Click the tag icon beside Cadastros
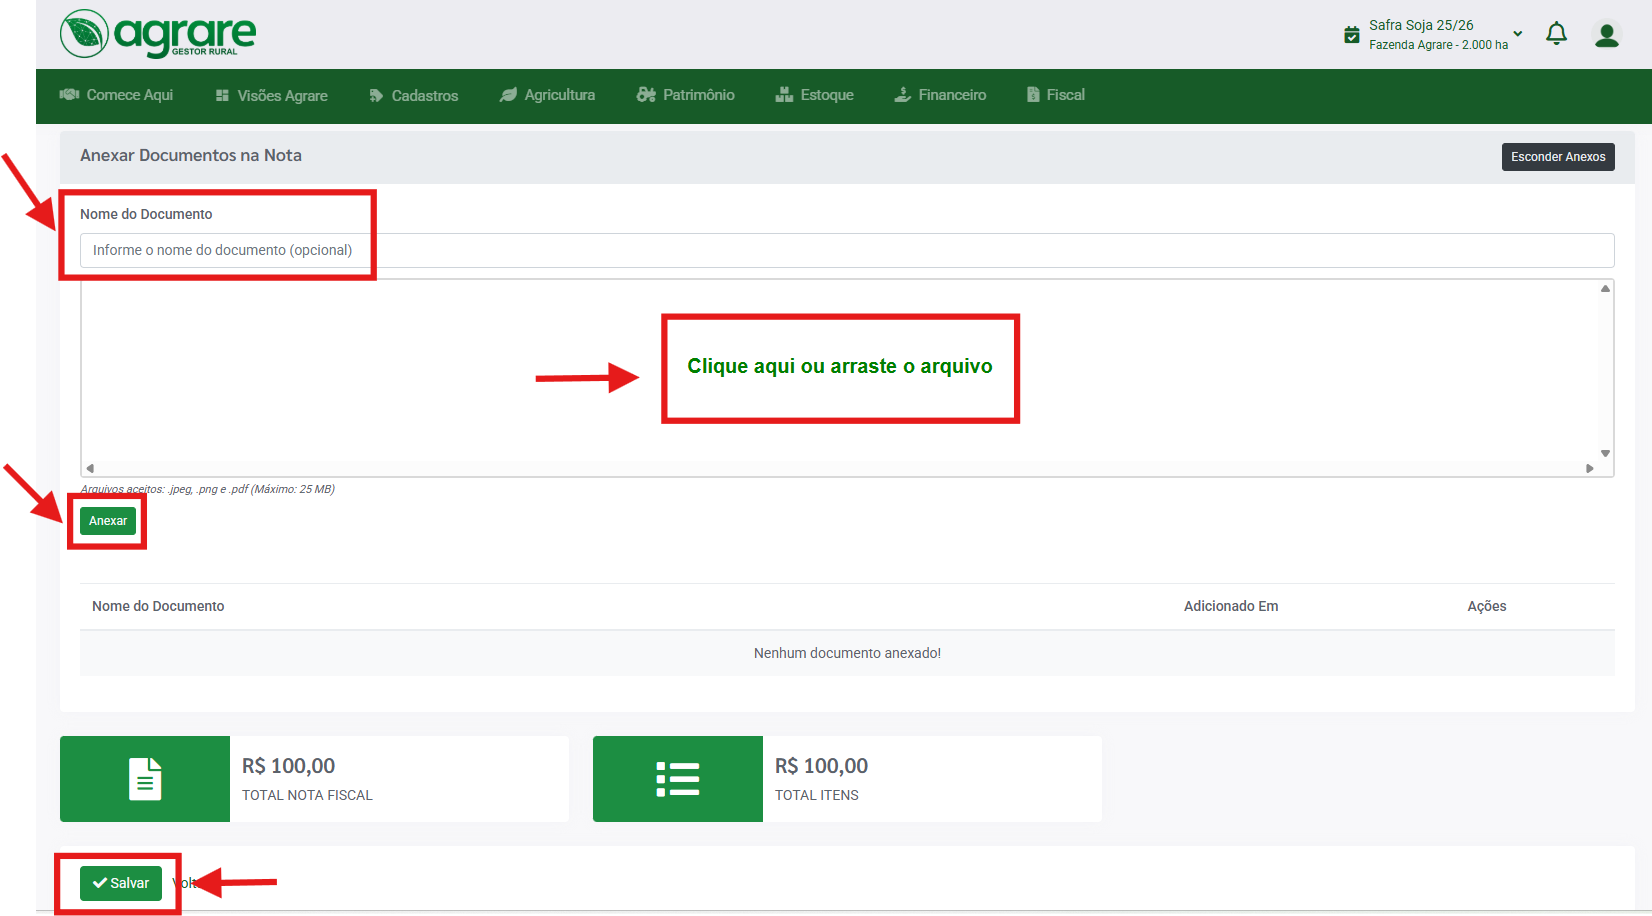This screenshot has height=916, width=1652. (x=376, y=96)
